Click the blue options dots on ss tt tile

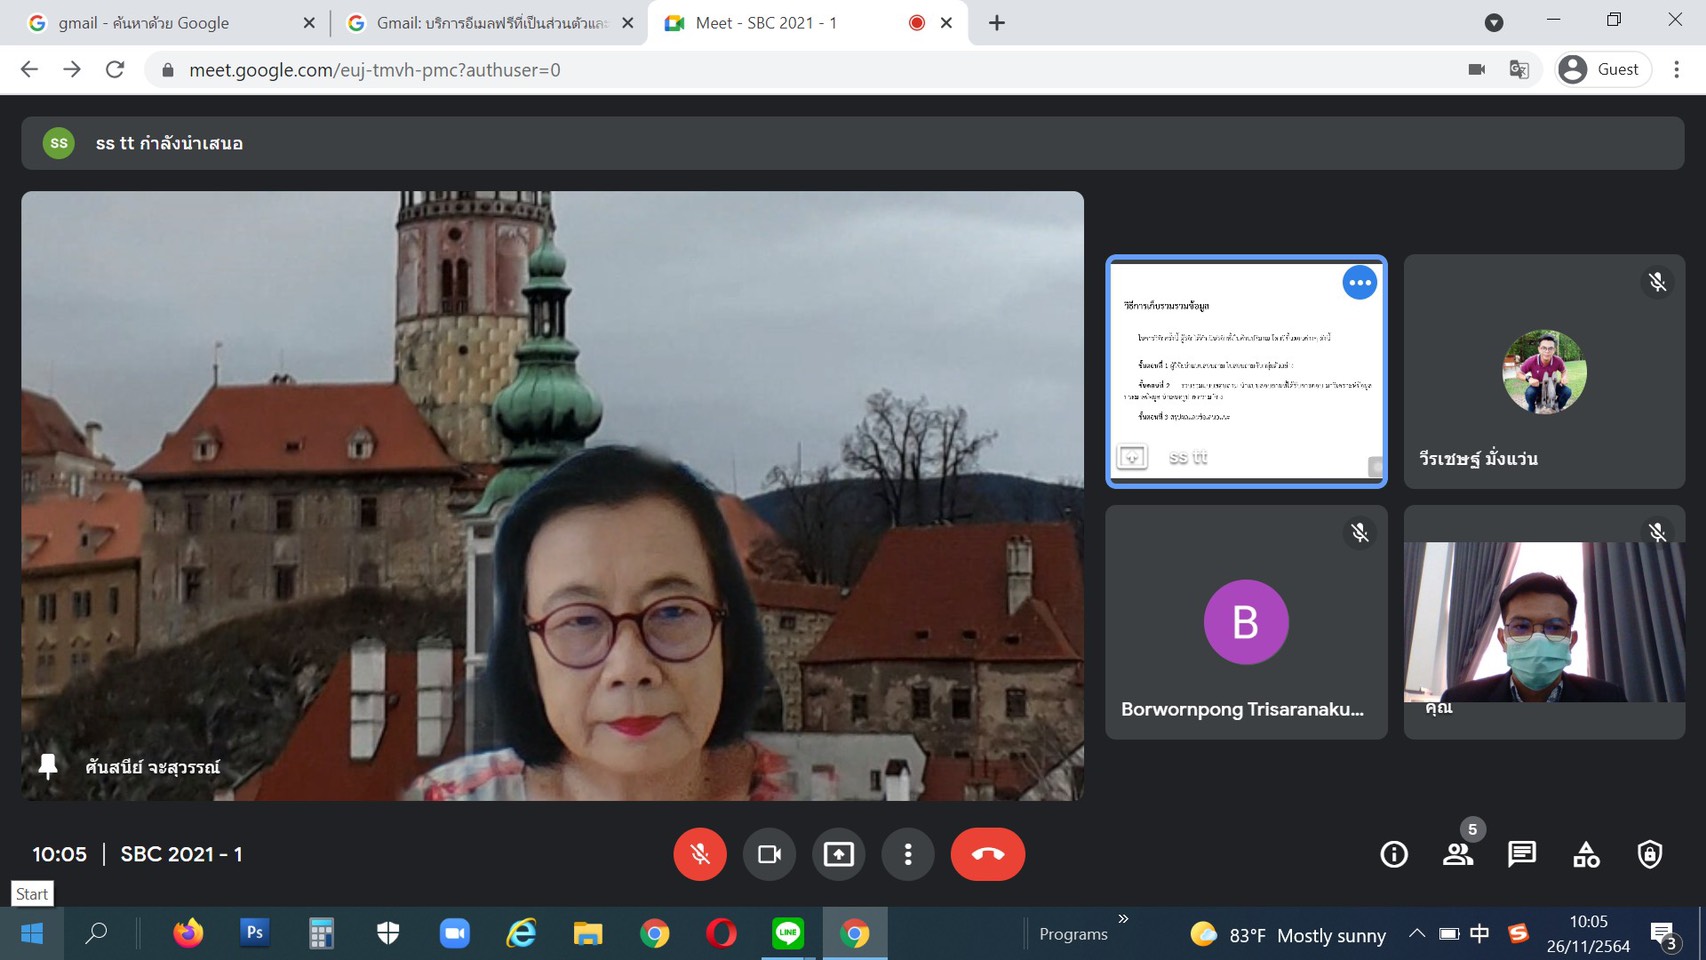pos(1359,283)
